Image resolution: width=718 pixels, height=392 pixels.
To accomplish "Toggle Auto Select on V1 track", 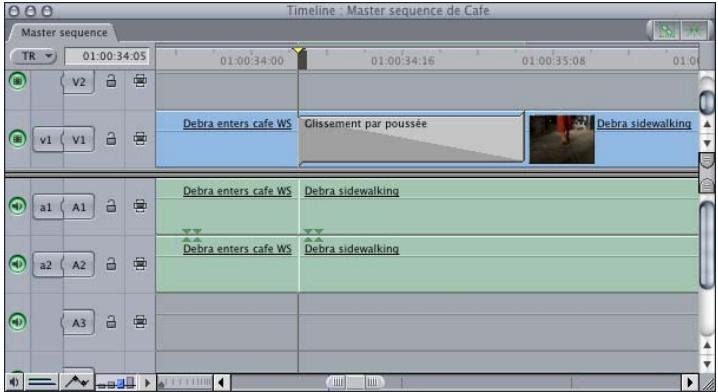I will [x=140, y=138].
